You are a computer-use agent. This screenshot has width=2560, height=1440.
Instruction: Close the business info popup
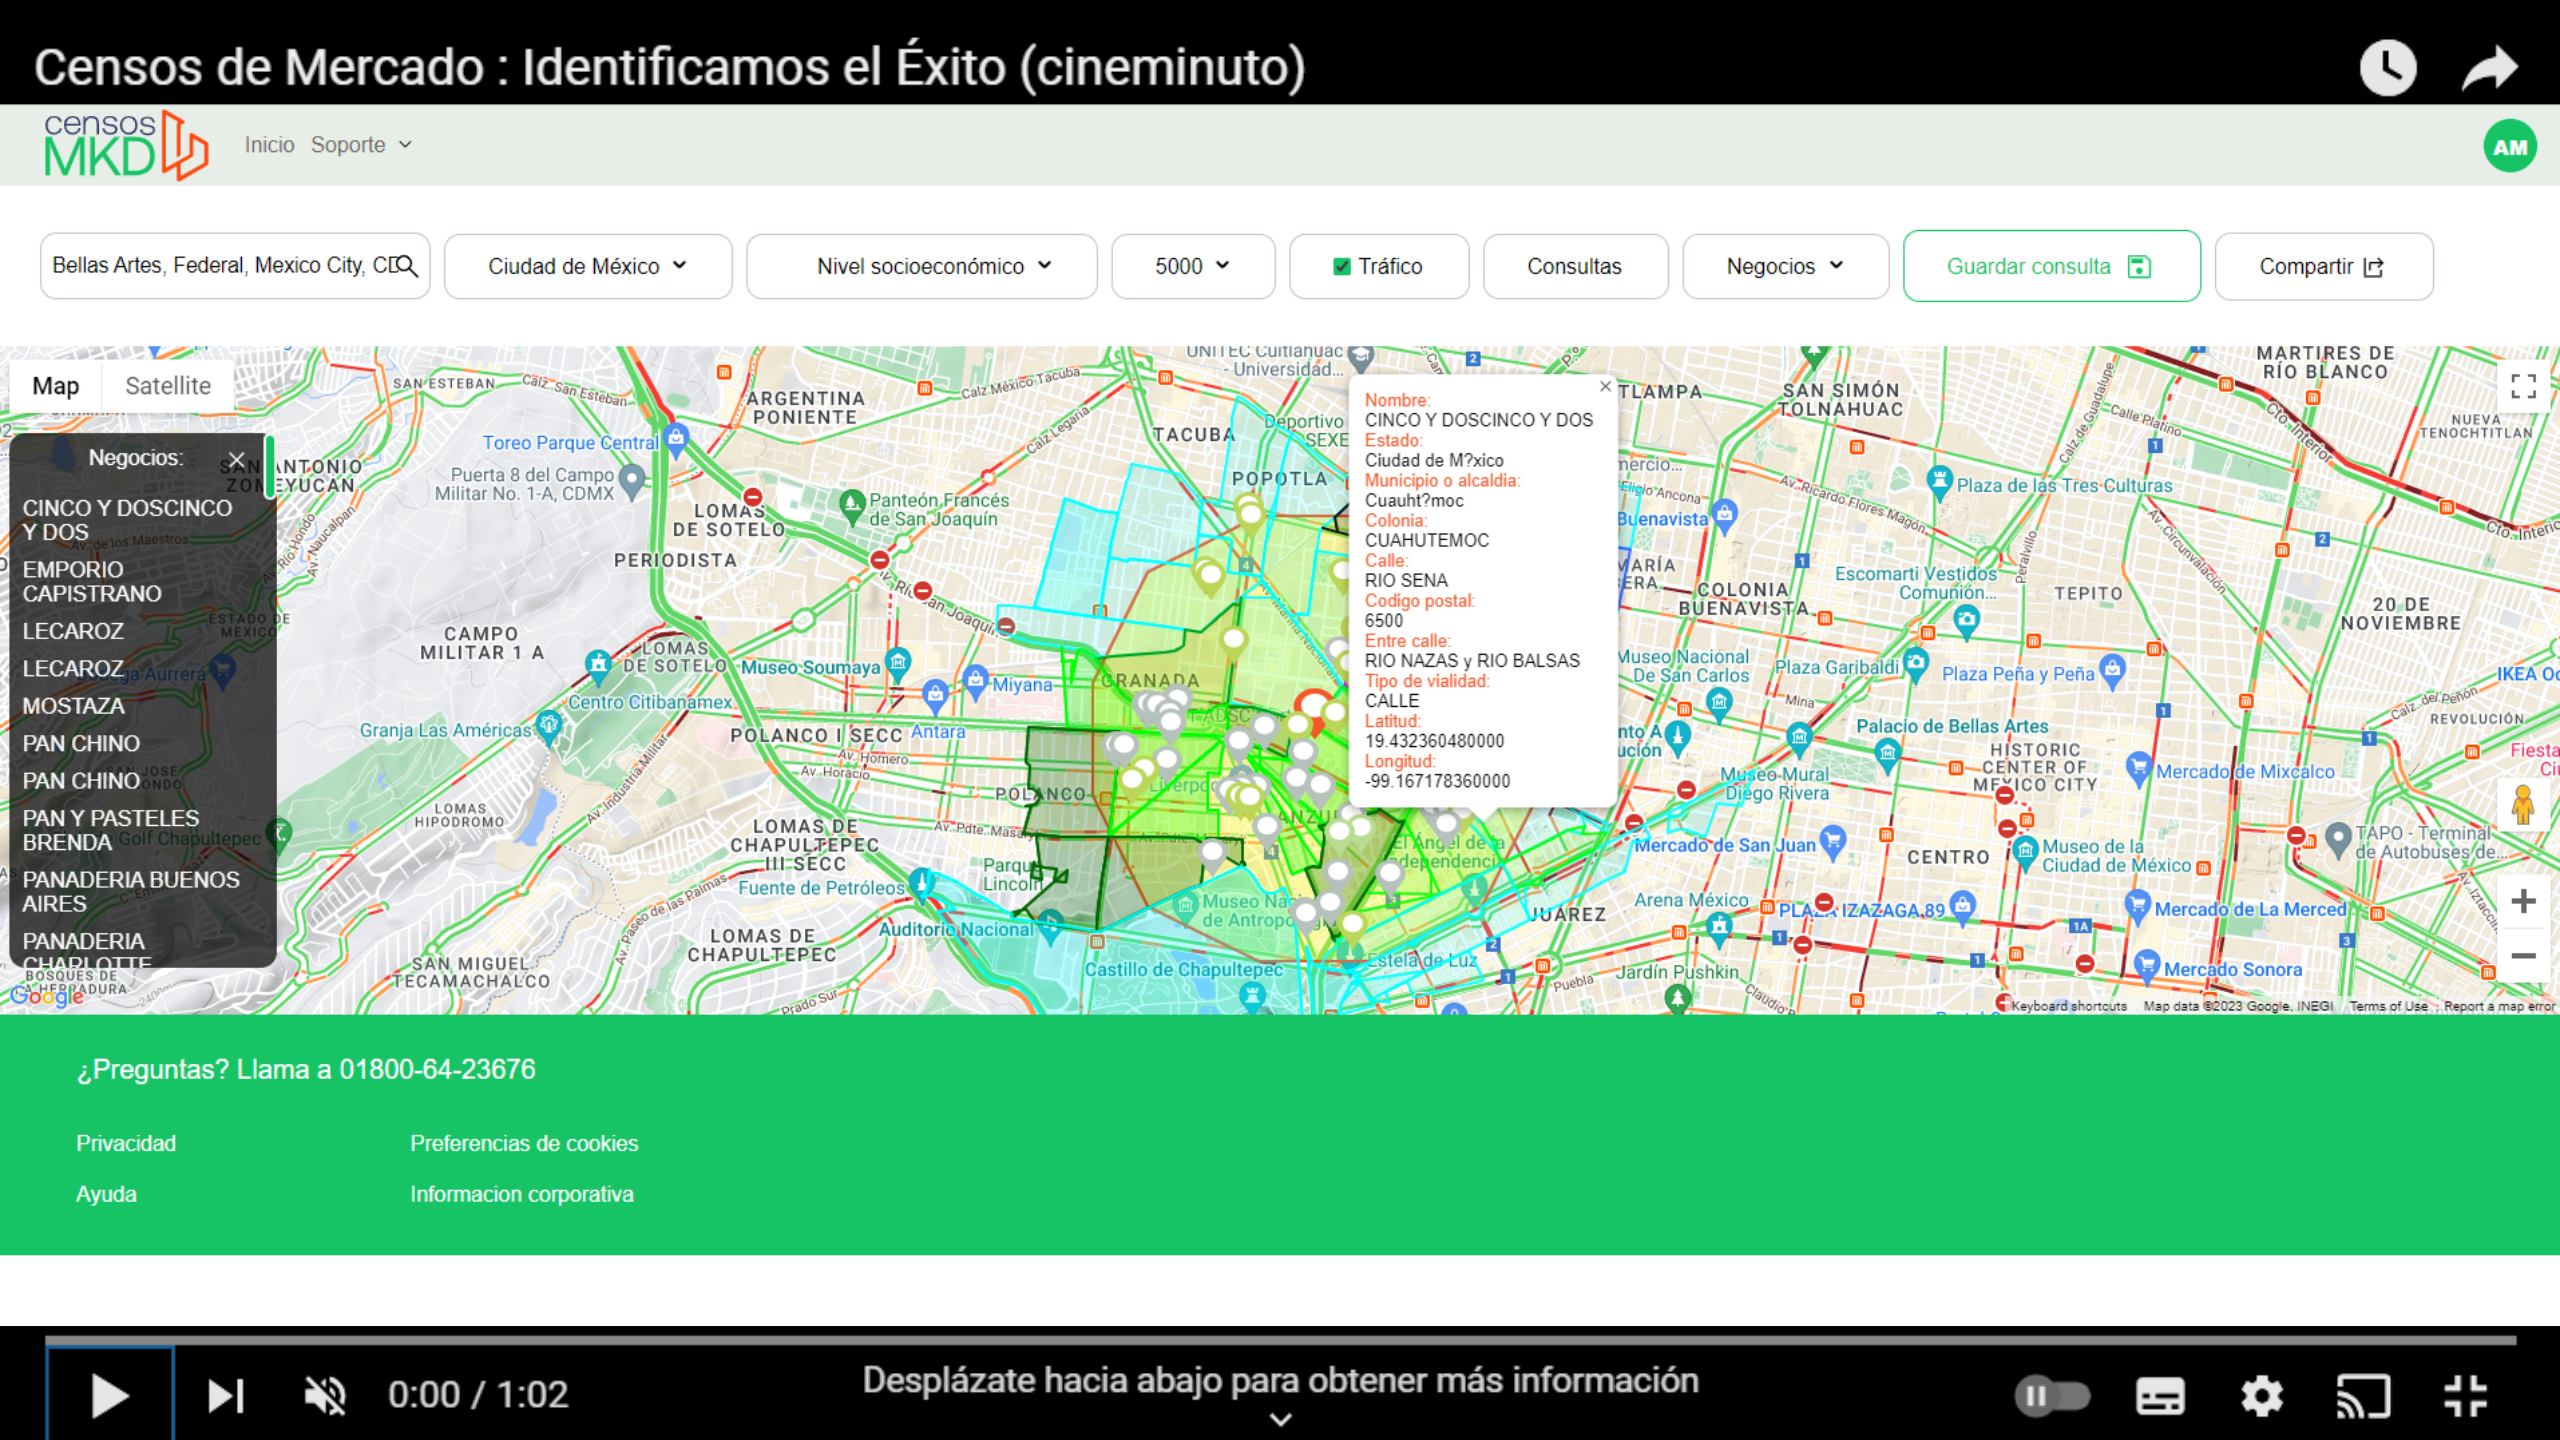pos(1605,386)
